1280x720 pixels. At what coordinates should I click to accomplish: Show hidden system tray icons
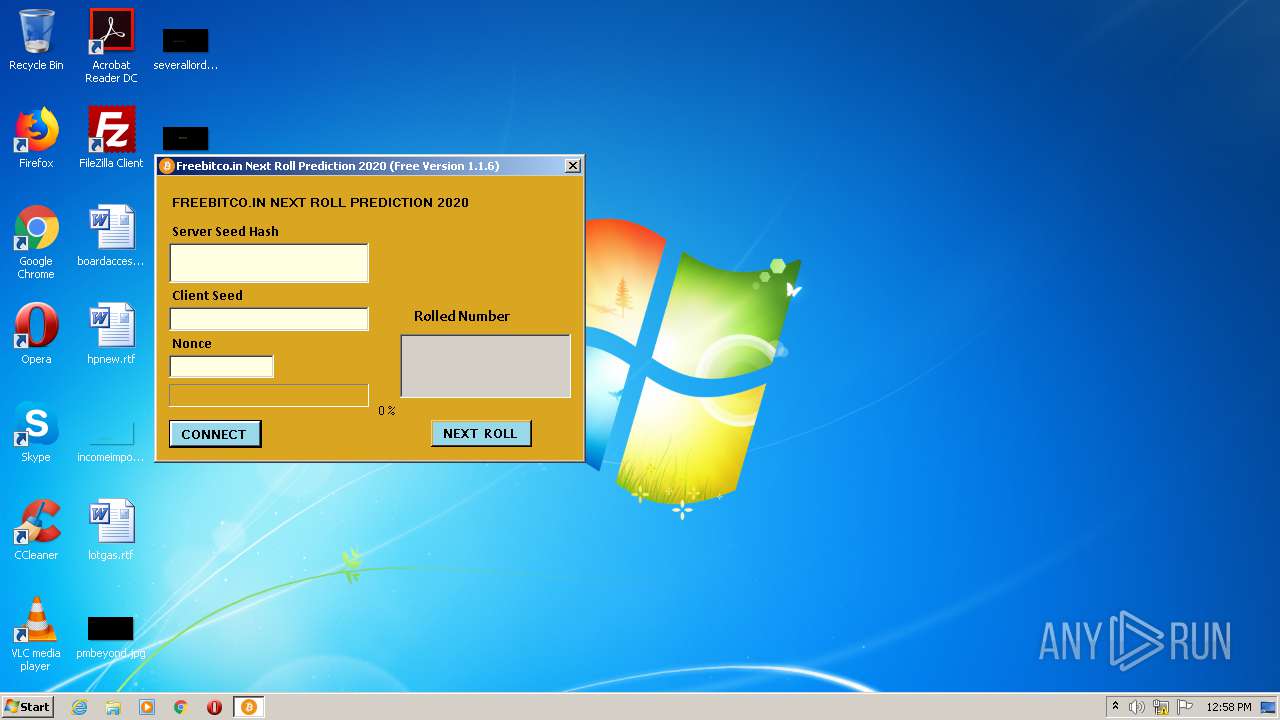point(1115,707)
